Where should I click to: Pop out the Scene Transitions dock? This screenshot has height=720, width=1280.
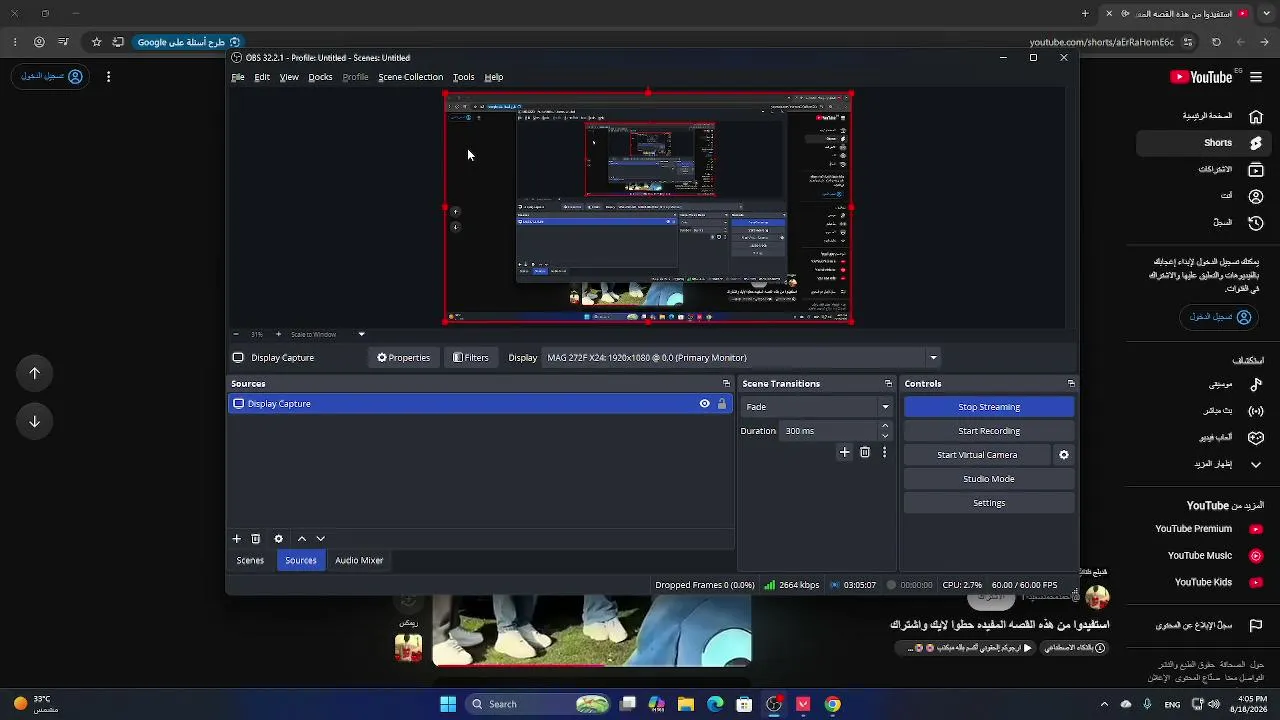click(888, 384)
